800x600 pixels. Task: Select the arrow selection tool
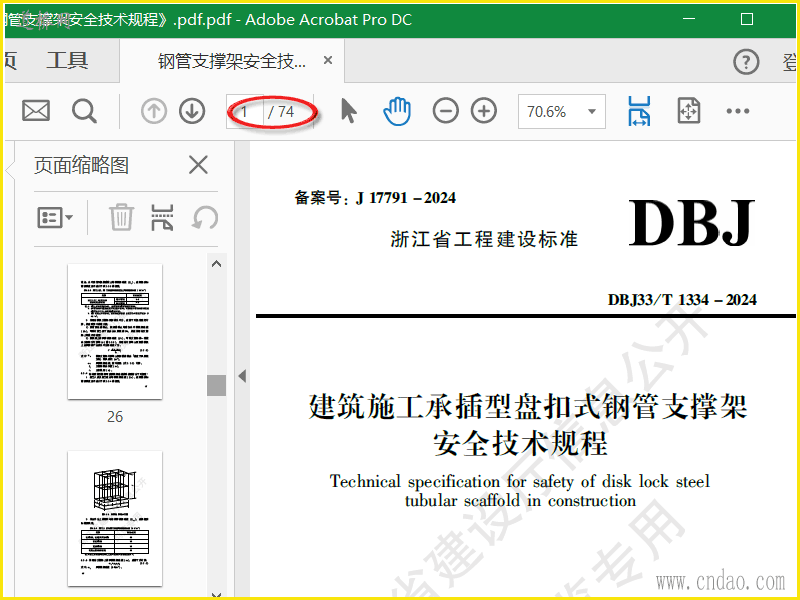[348, 111]
